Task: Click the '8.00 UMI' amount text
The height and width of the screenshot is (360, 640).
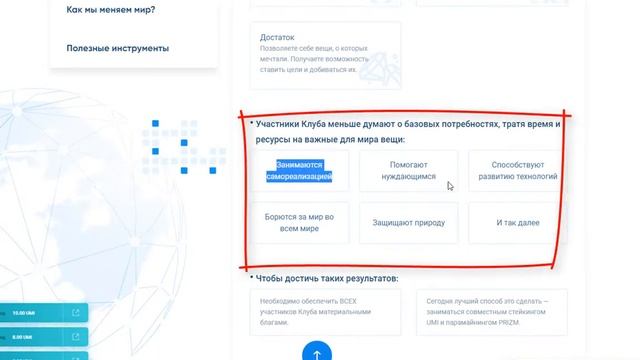Action: pyautogui.click(x=22, y=337)
